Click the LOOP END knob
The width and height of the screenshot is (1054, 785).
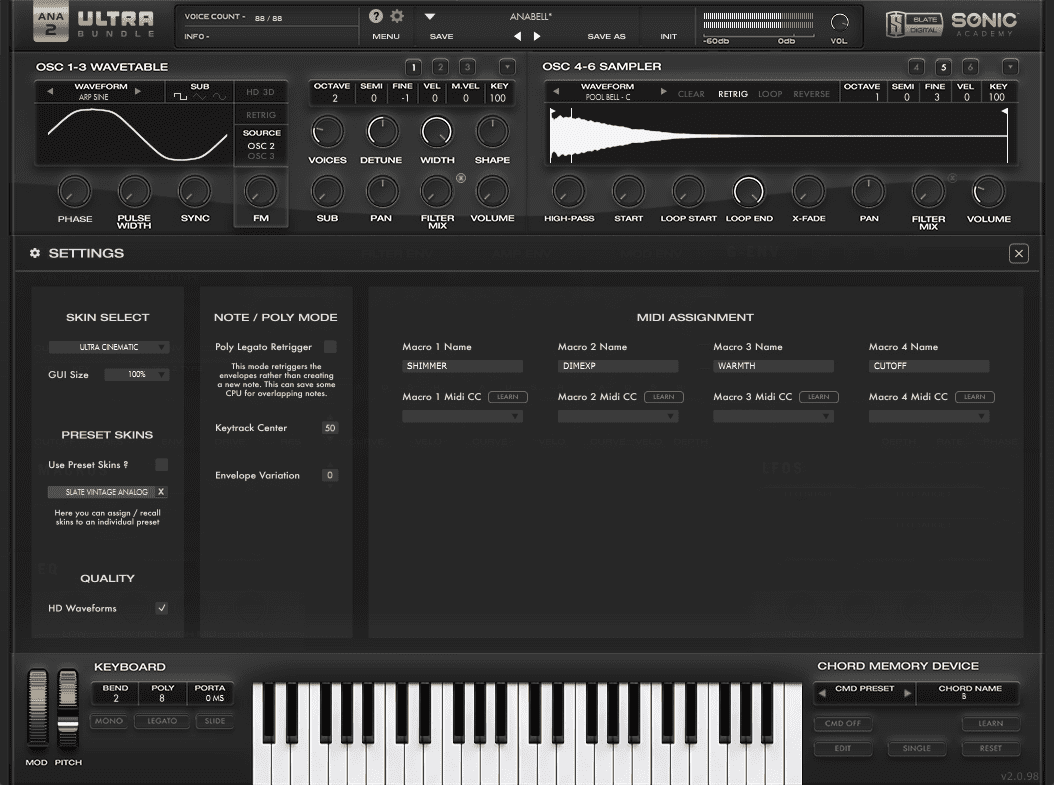tap(749, 192)
